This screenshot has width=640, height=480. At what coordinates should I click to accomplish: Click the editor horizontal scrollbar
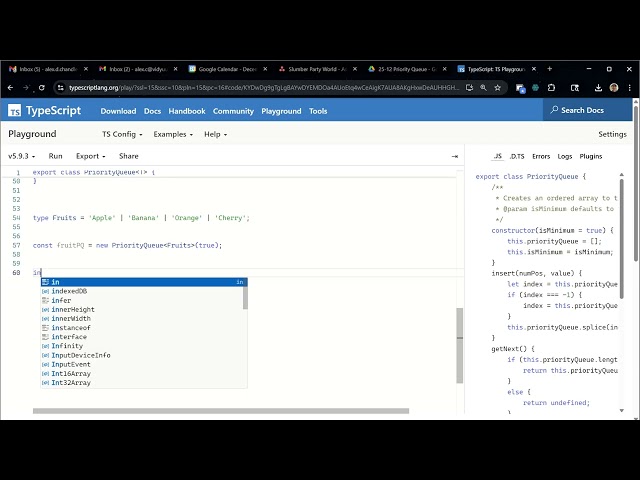coord(221,411)
